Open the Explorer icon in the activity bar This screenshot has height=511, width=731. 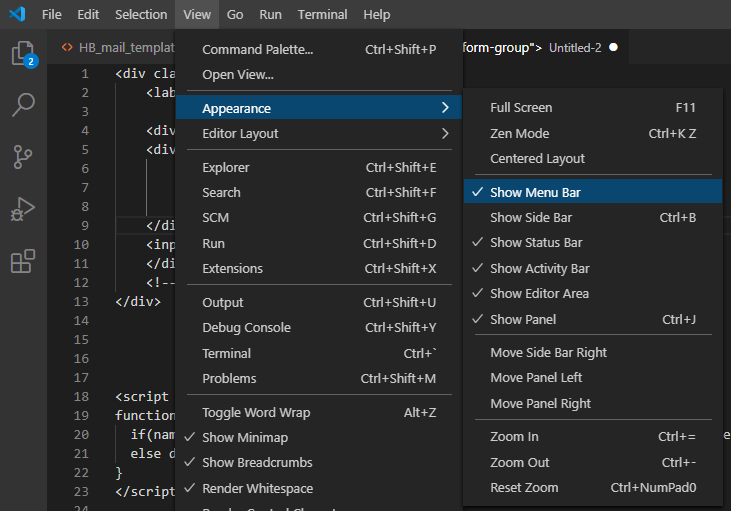click(x=22, y=53)
